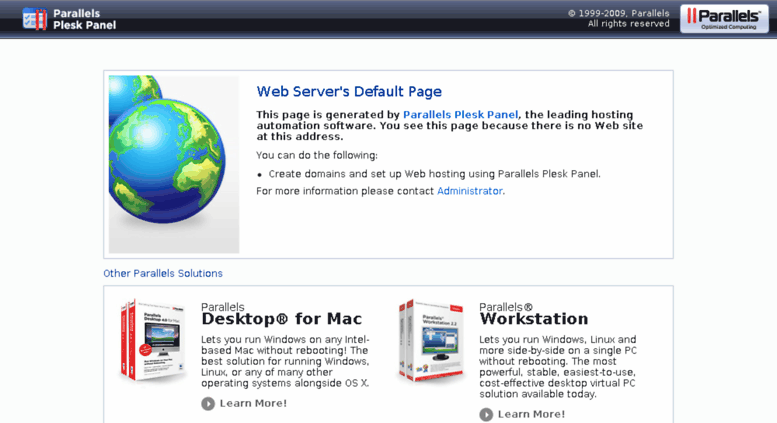Click the 'You can do the following:' text
The image size is (777, 423).
tap(317, 156)
